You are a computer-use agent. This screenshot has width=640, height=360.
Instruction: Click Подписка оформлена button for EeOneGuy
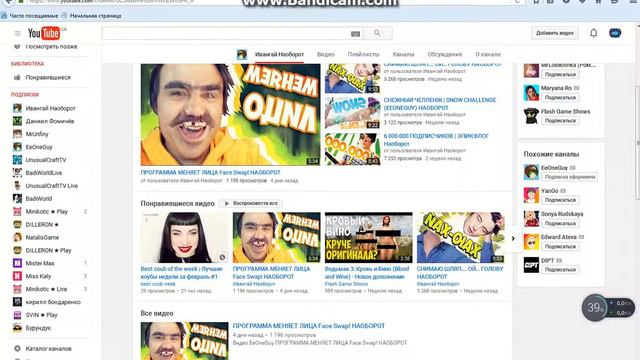(570, 177)
